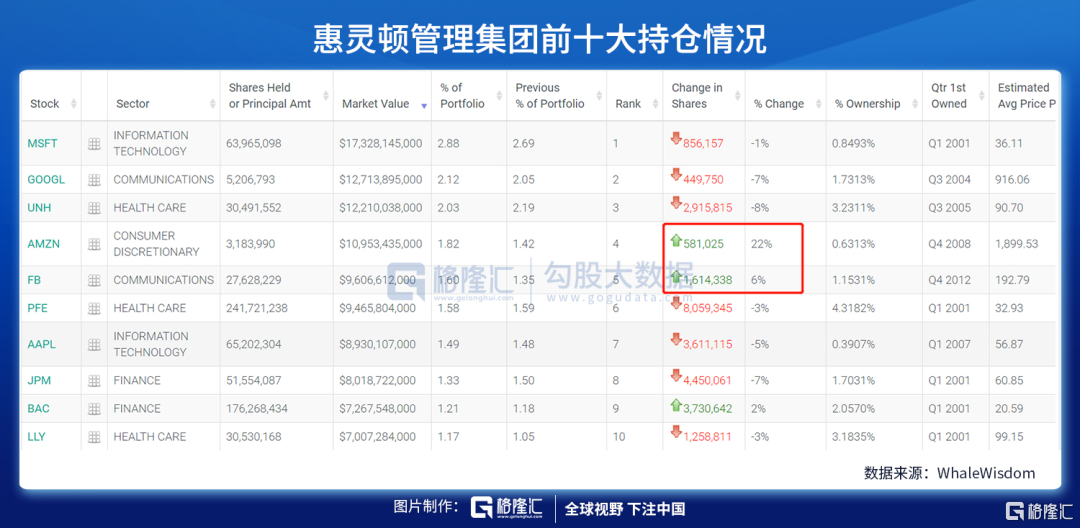Select PFE ownership value 4.3182%
This screenshot has height=528, width=1080.
(853, 308)
